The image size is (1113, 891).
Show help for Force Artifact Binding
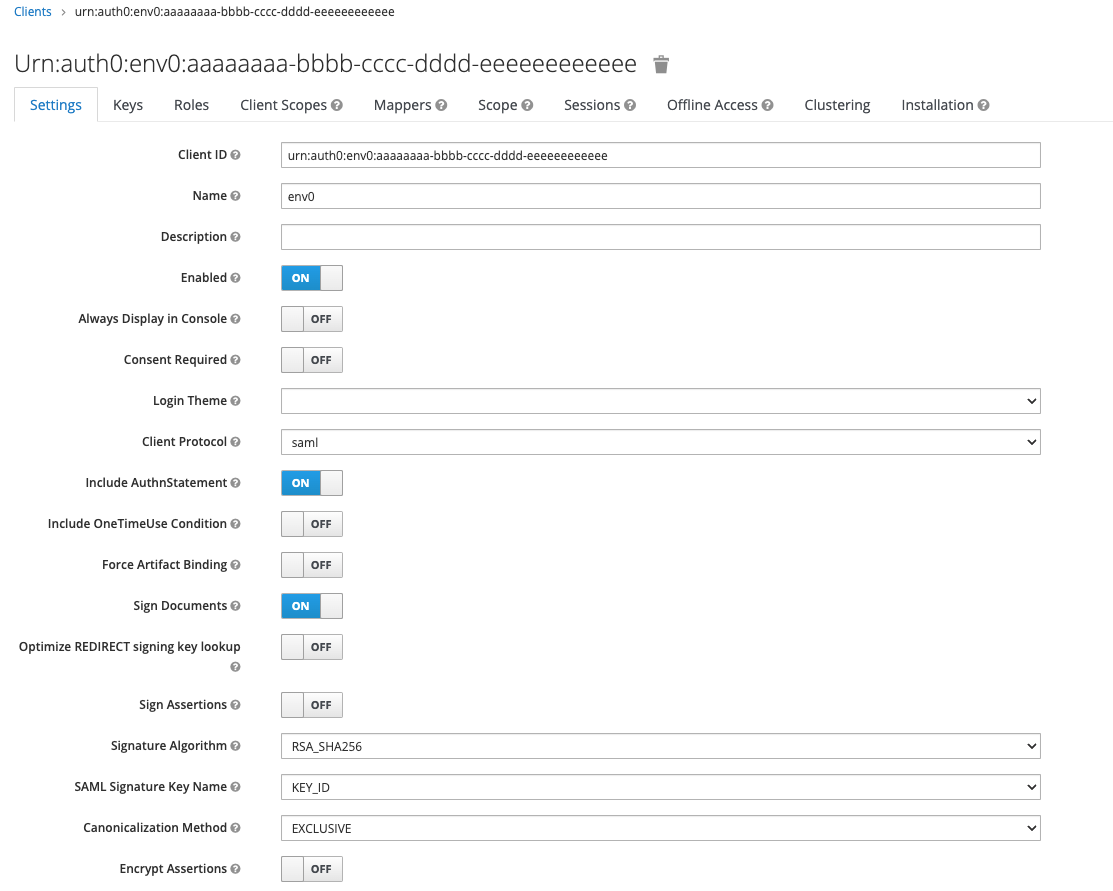click(235, 565)
